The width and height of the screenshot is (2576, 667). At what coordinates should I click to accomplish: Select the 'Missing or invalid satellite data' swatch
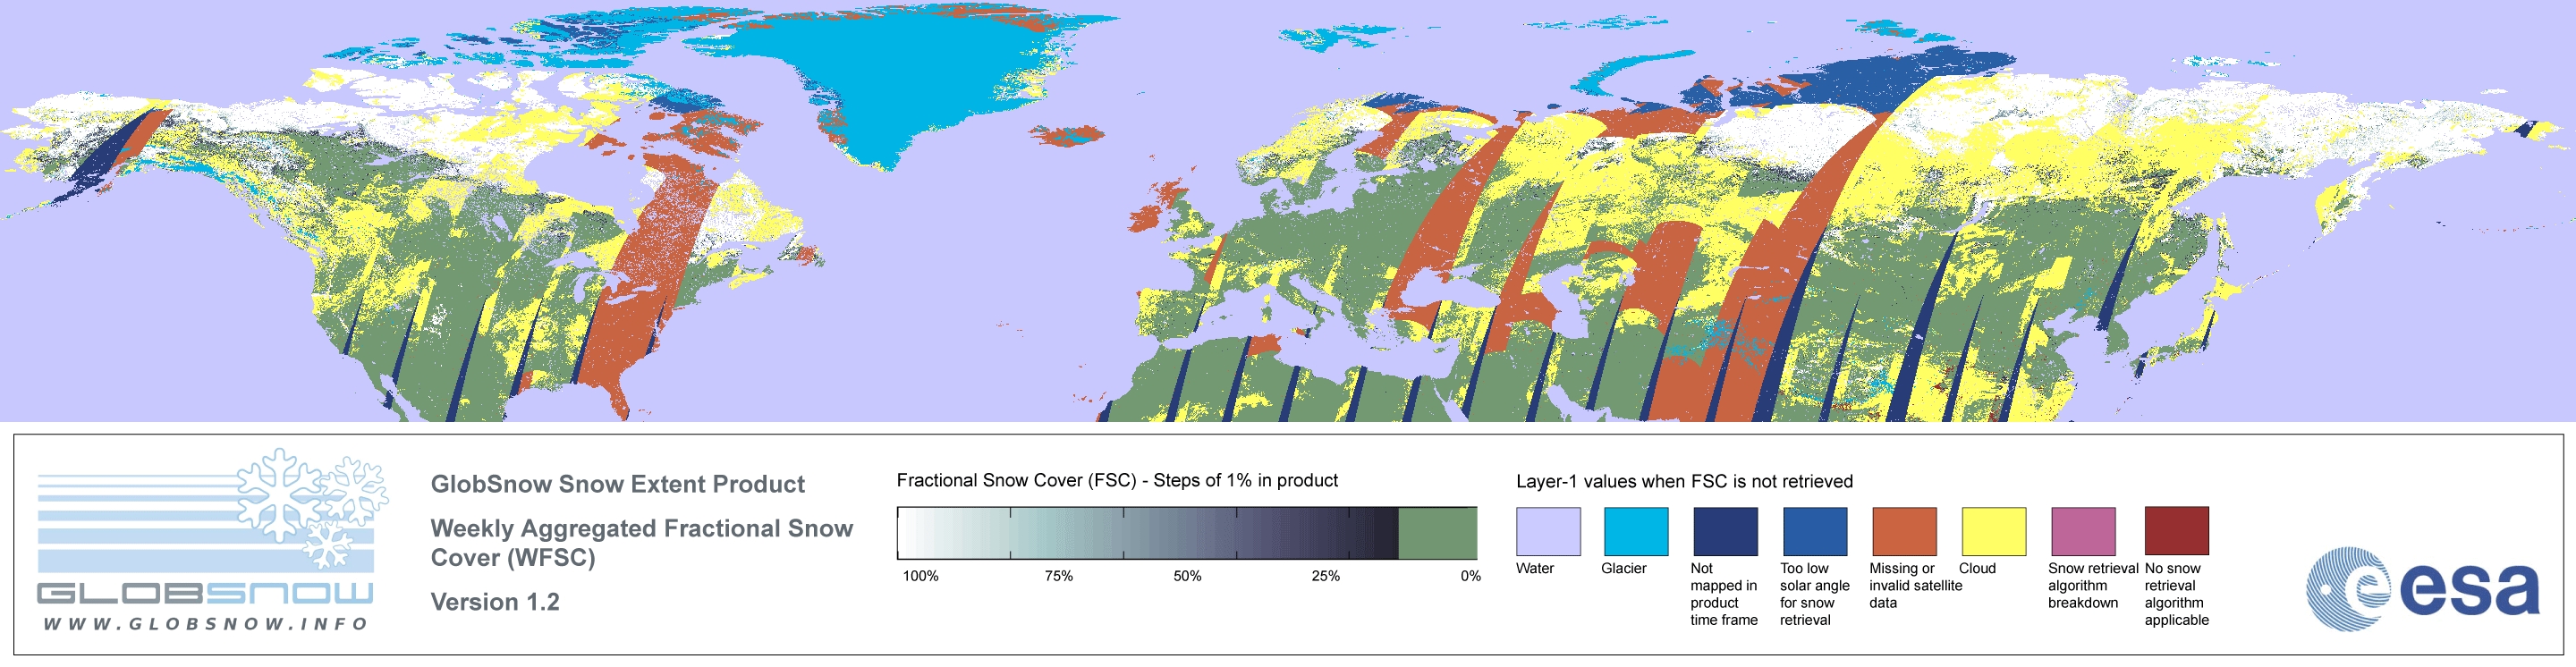1904,531
